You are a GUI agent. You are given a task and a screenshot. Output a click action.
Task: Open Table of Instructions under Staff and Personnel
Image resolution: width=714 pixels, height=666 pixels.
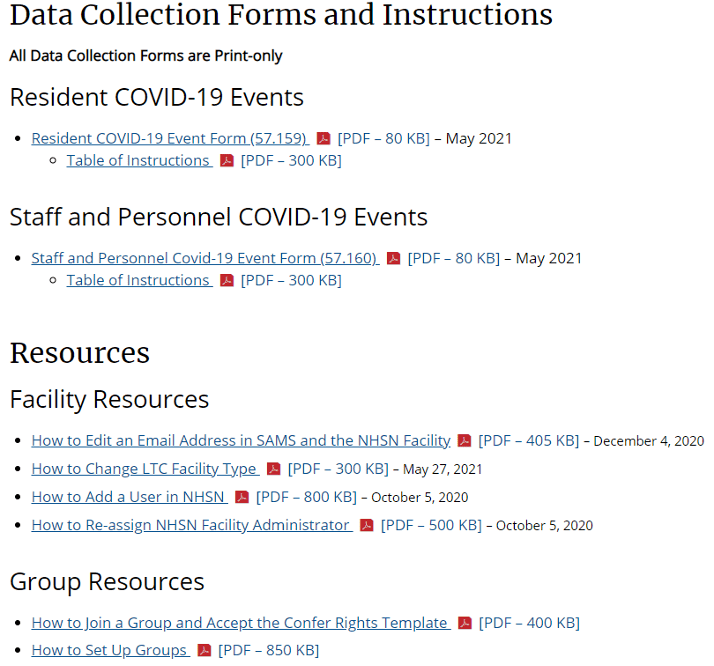pos(138,281)
